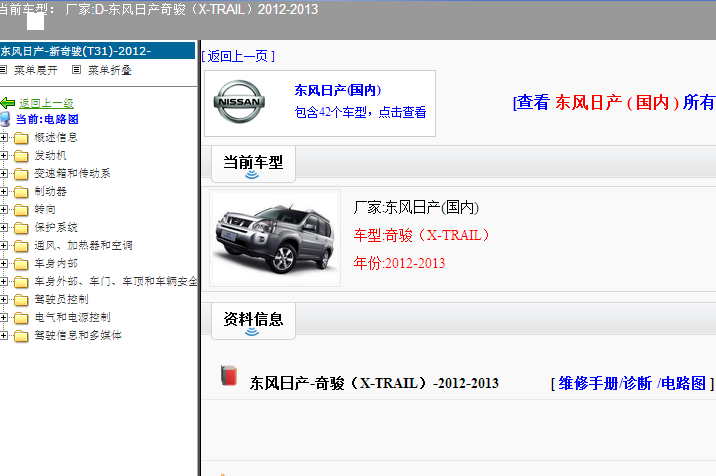Click 东风日产-奇骏(X-TRAIL)-2012-2013 entry
This screenshot has width=716, height=476.
coord(374,383)
